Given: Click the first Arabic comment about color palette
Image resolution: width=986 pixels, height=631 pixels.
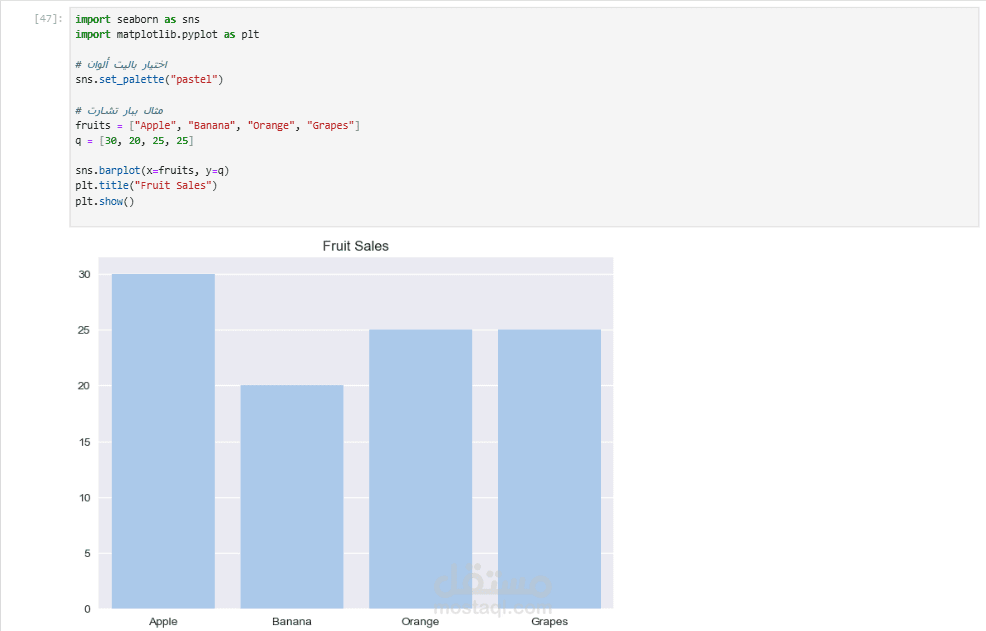Looking at the screenshot, I should [121, 64].
